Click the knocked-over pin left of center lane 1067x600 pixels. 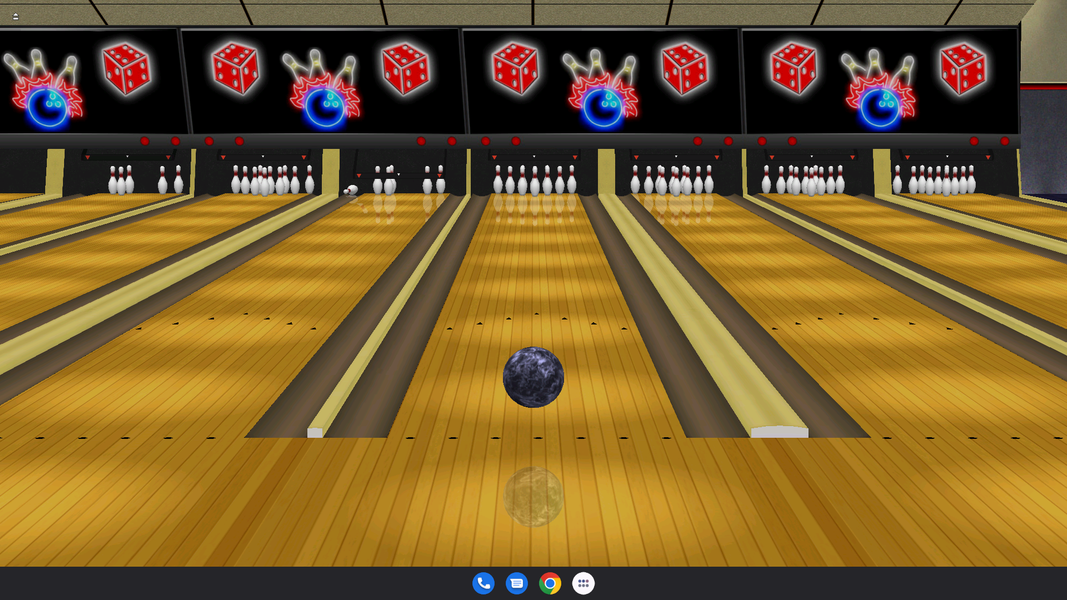pyautogui.click(x=351, y=190)
